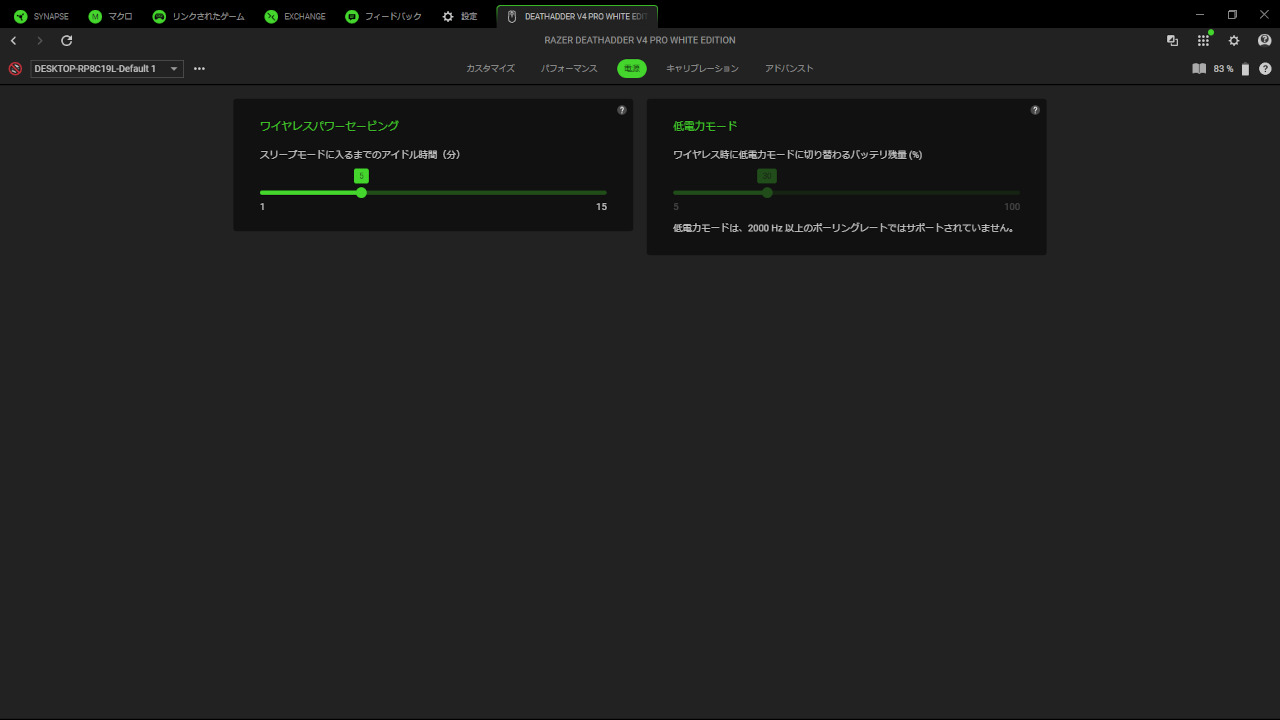Expand the DESKTOP-RP8C19L-Default 1 profile dropdown
This screenshot has height=720, width=1280.
[x=107, y=69]
